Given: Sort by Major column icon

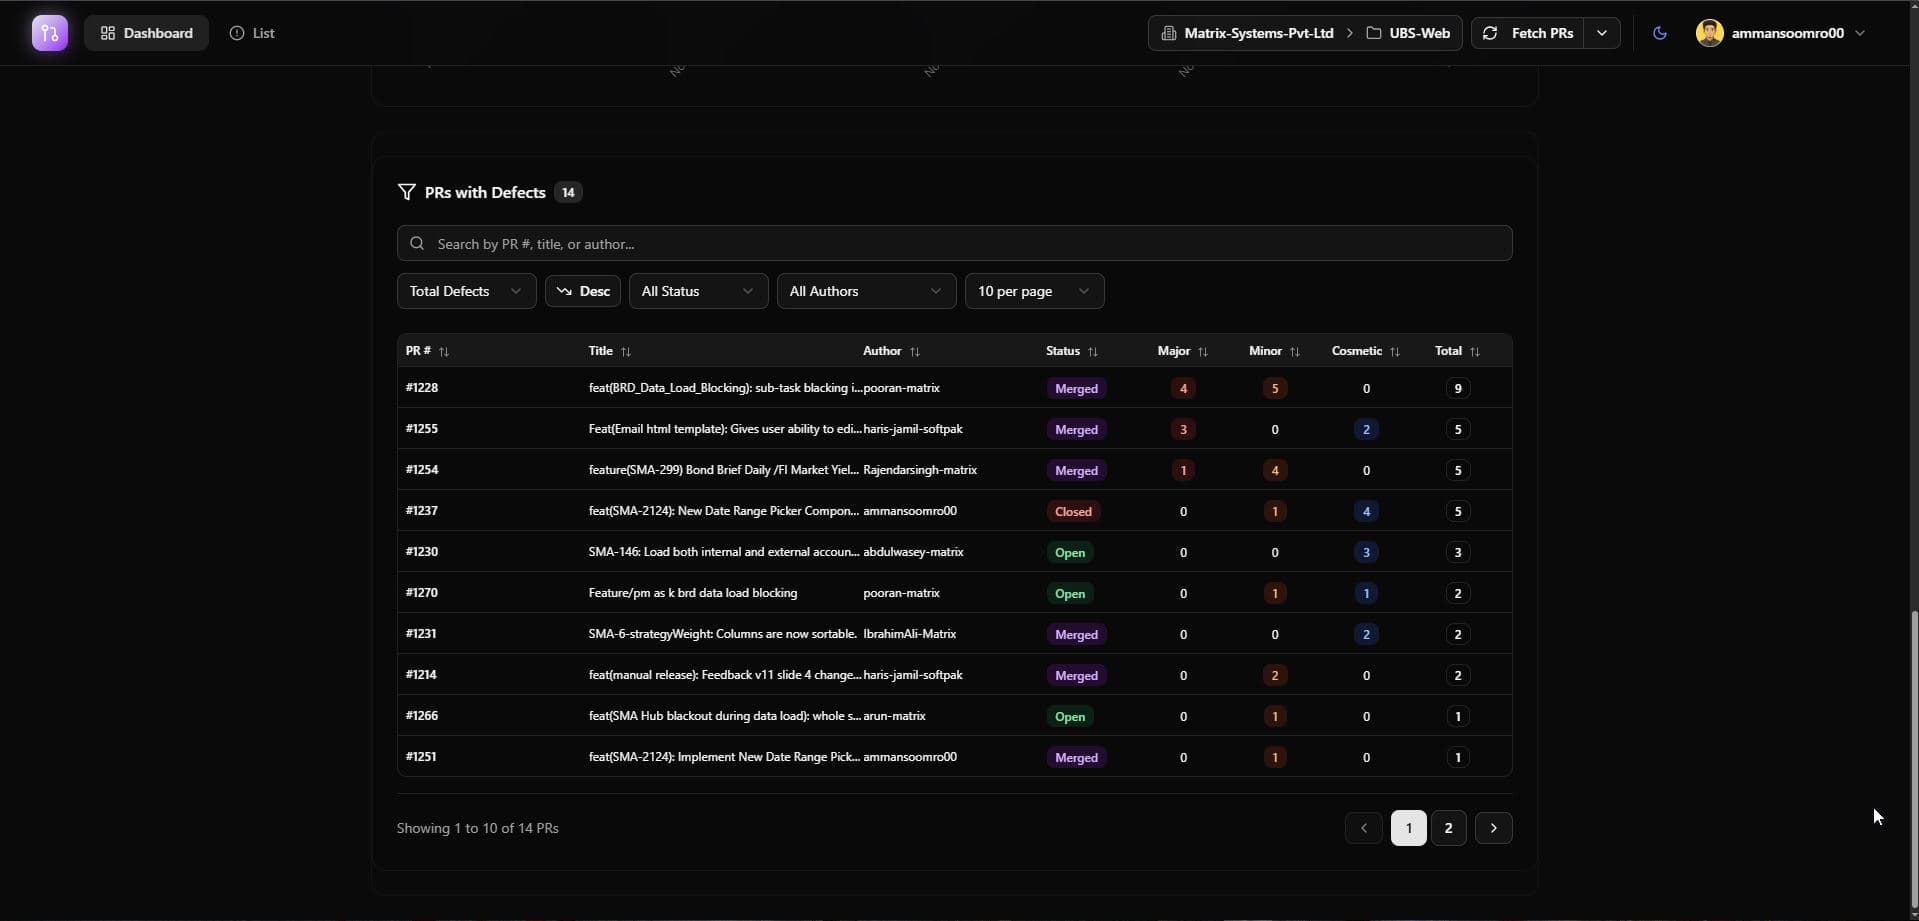Looking at the screenshot, I should (1203, 351).
